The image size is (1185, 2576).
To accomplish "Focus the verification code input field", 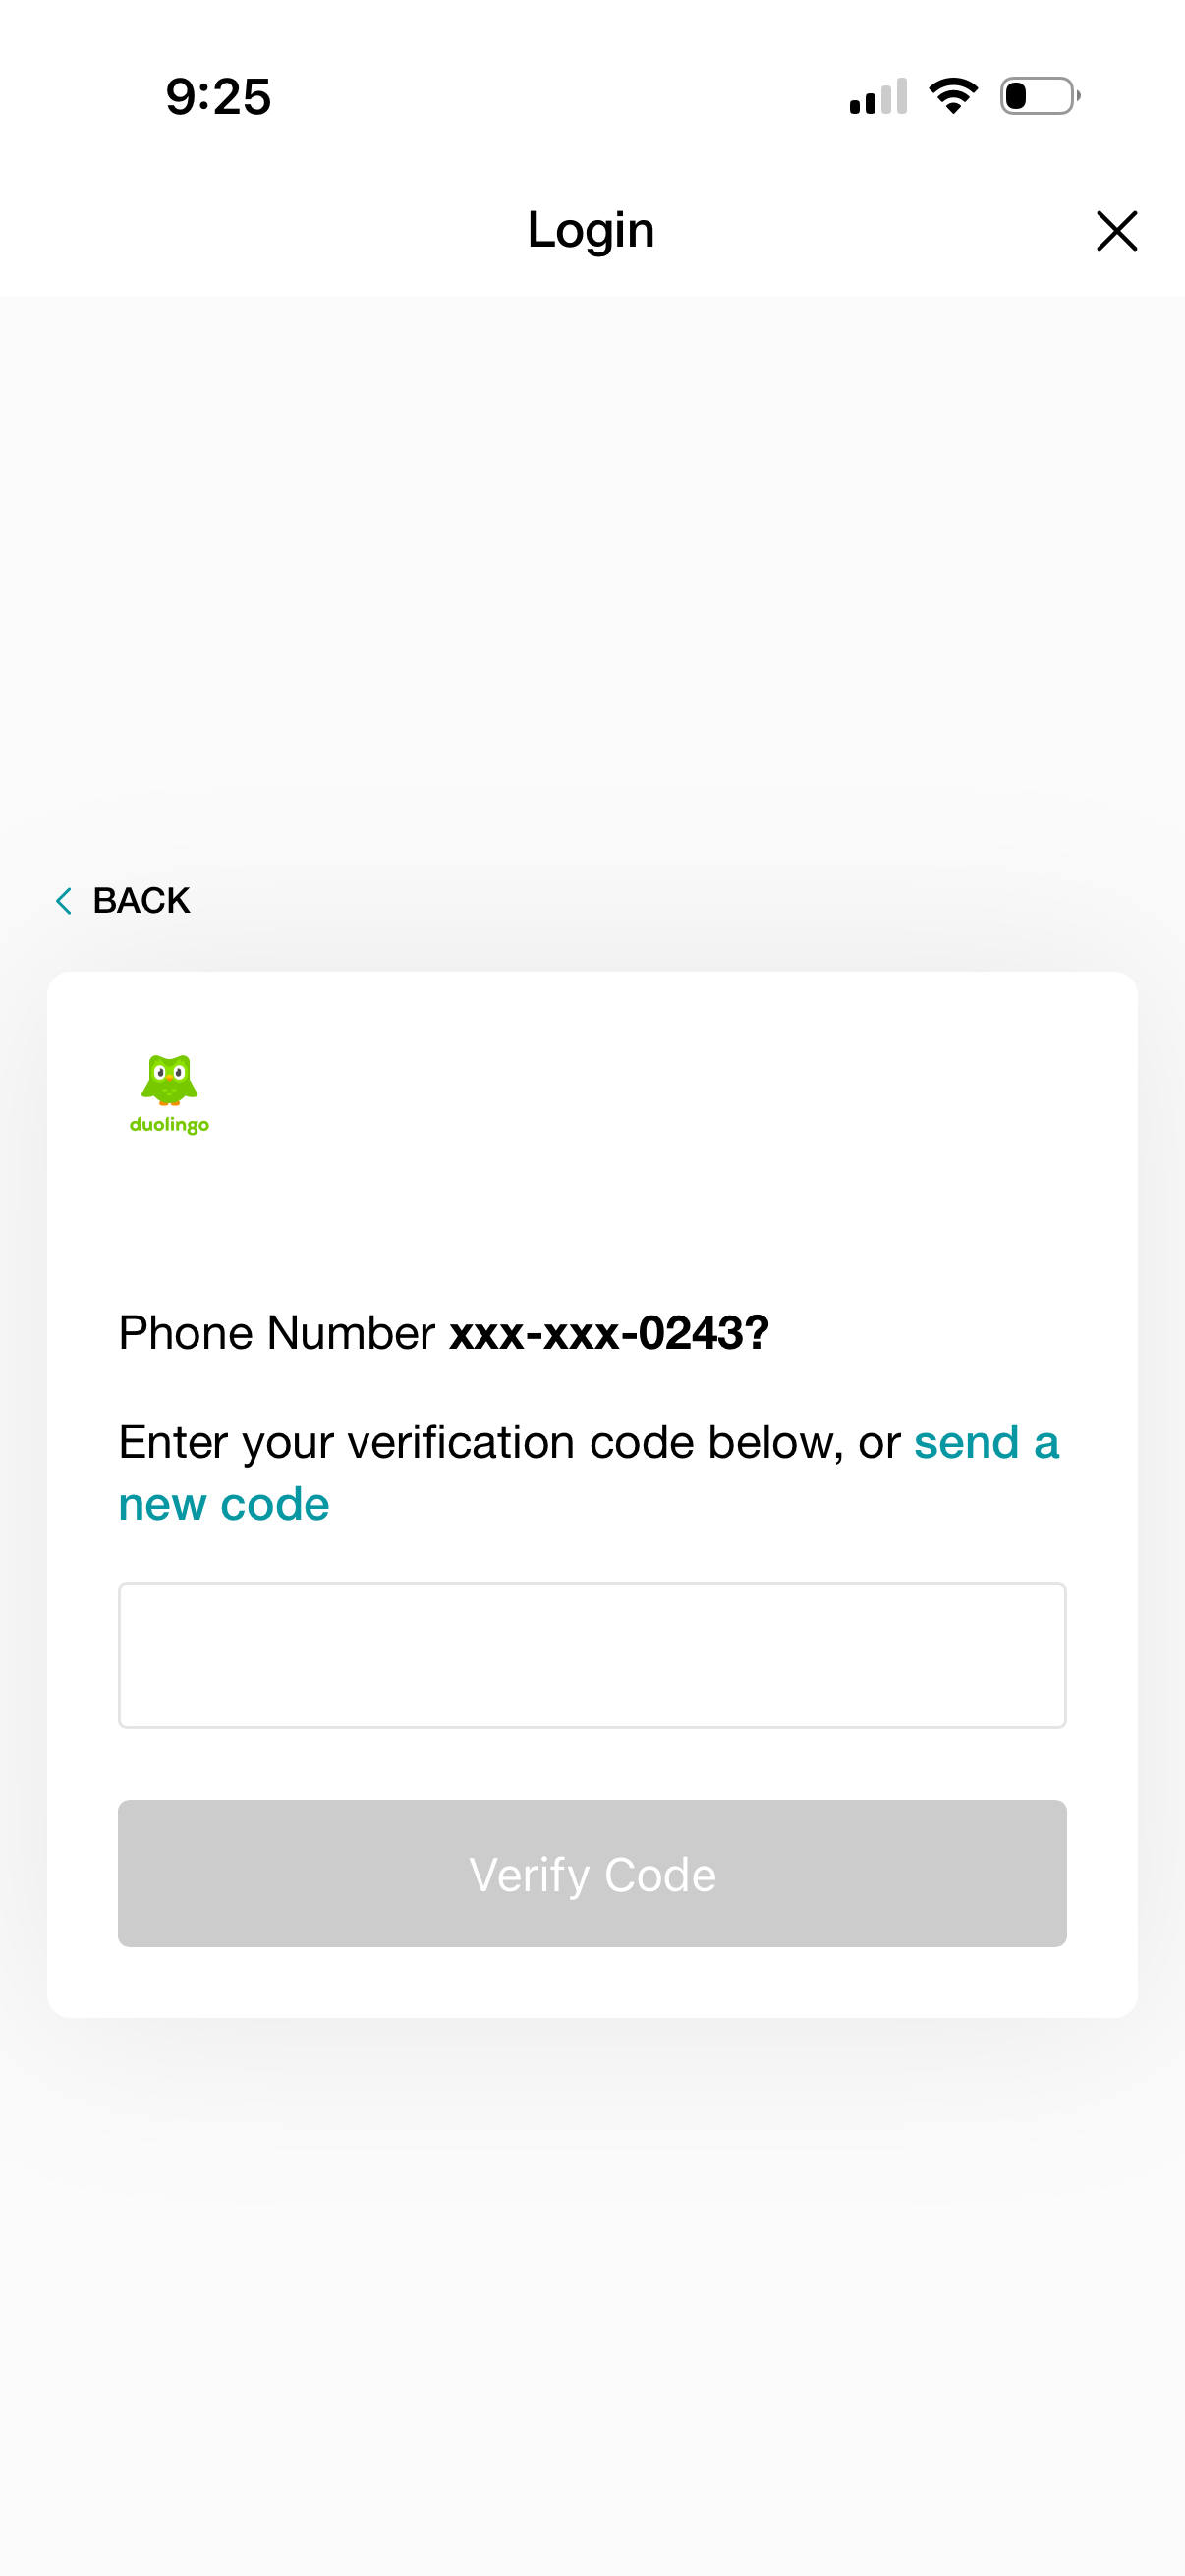I will tap(592, 1655).
